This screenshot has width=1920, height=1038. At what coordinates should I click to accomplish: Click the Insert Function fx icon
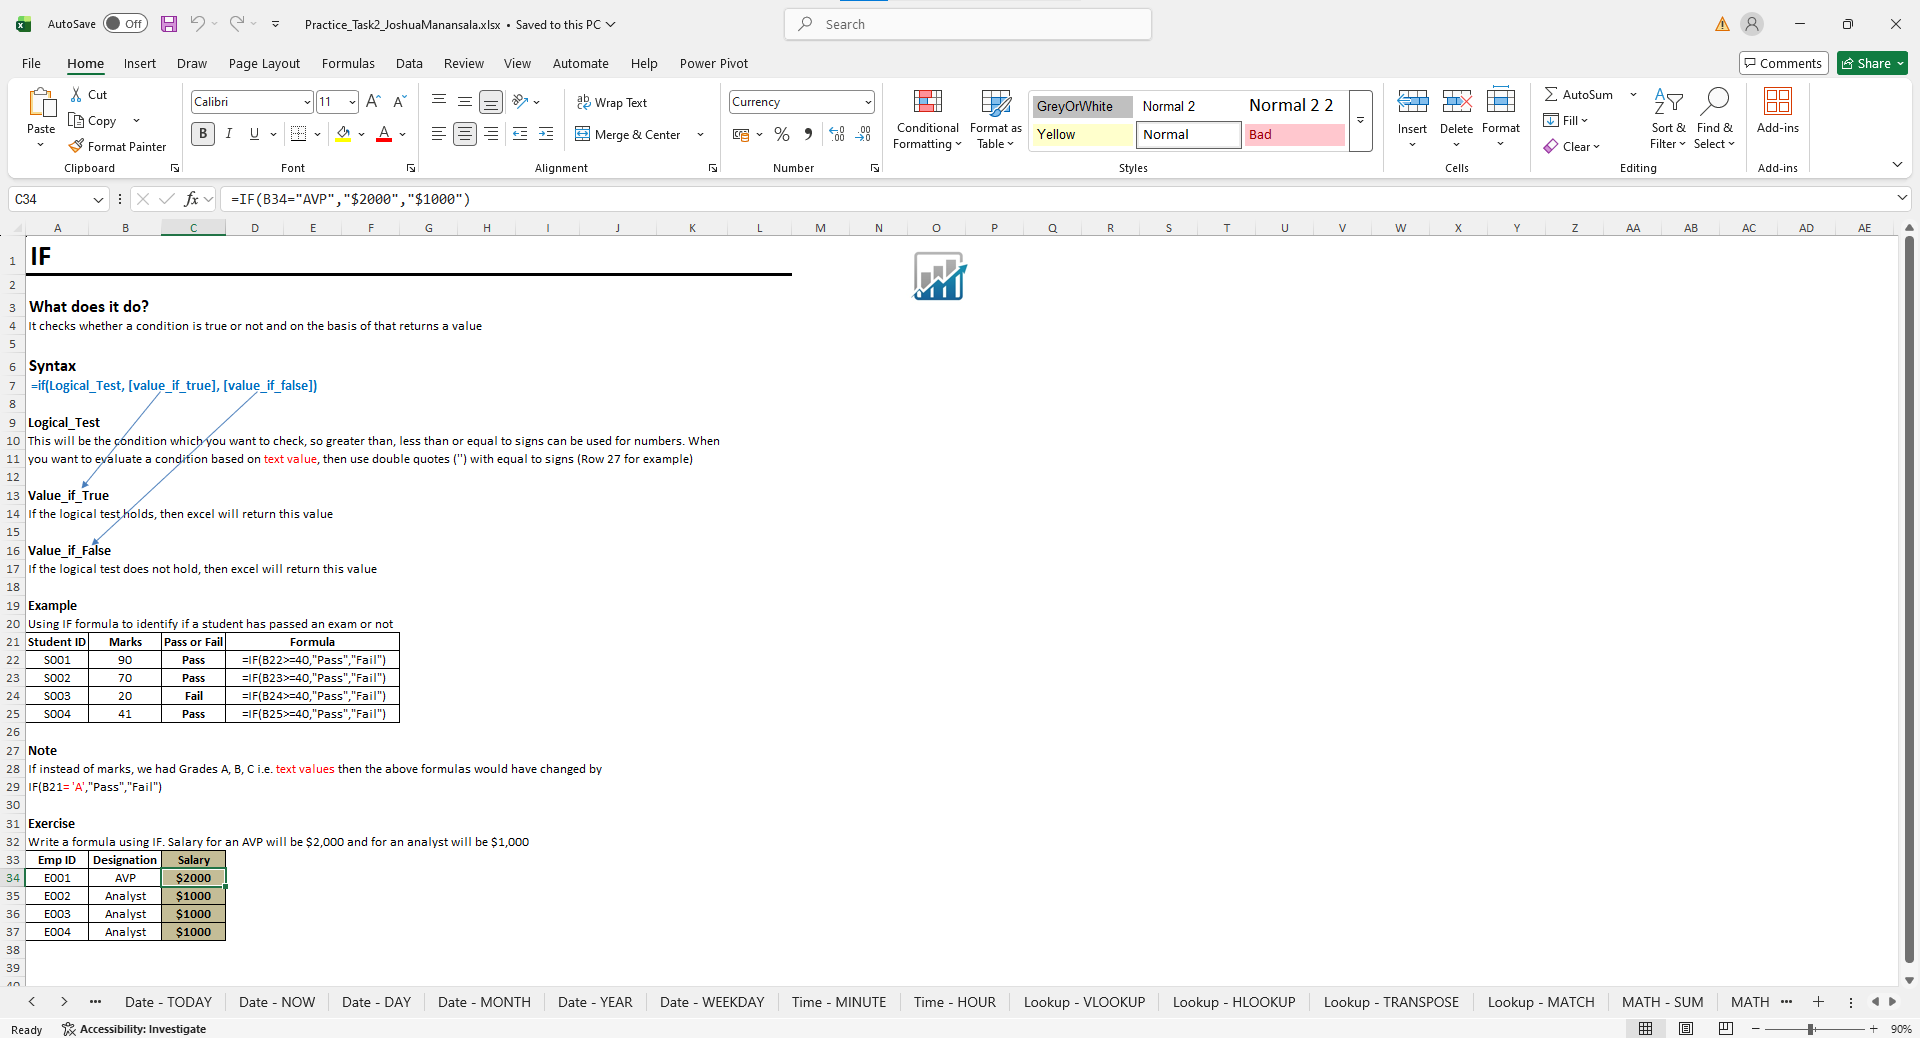click(x=191, y=199)
